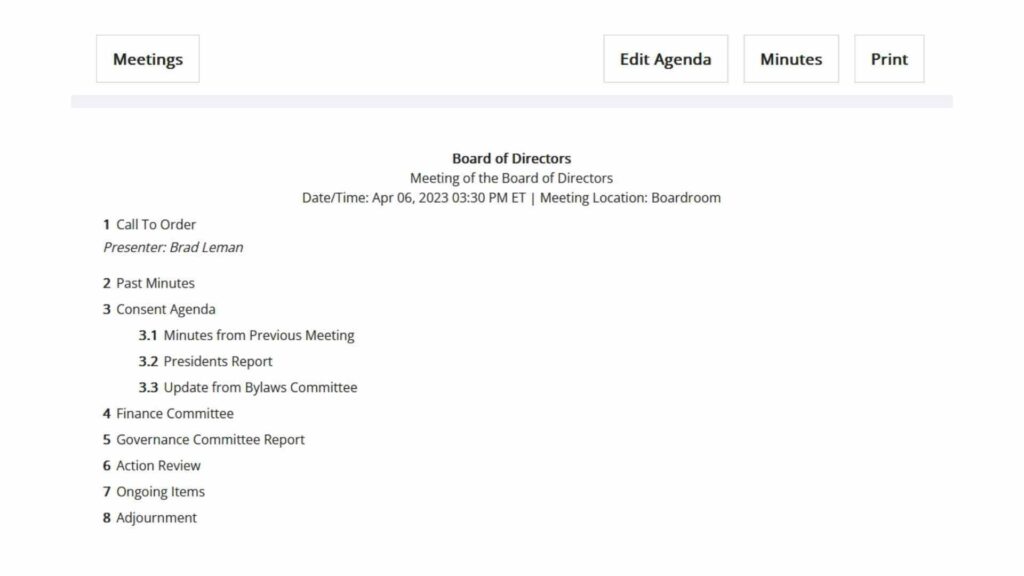Click Presenter Brad Leman name
Image resolution: width=1024 pixels, height=576 pixels.
[x=173, y=247]
